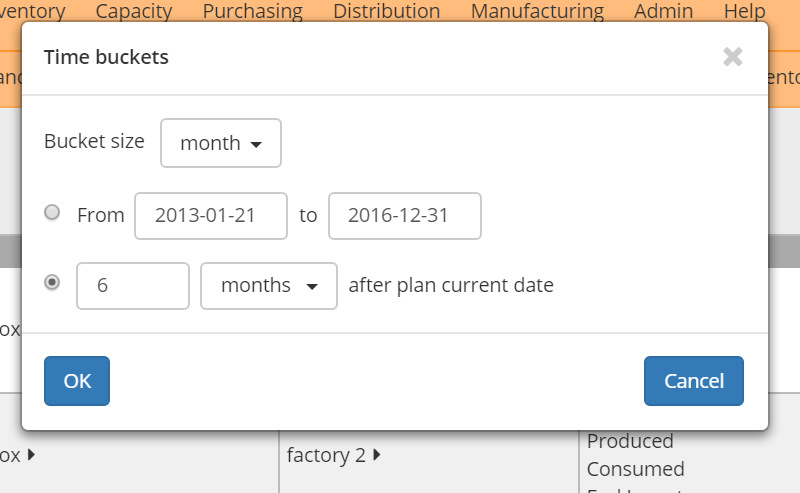Open the Bucket size month dropdown
The height and width of the screenshot is (493, 800).
221,143
